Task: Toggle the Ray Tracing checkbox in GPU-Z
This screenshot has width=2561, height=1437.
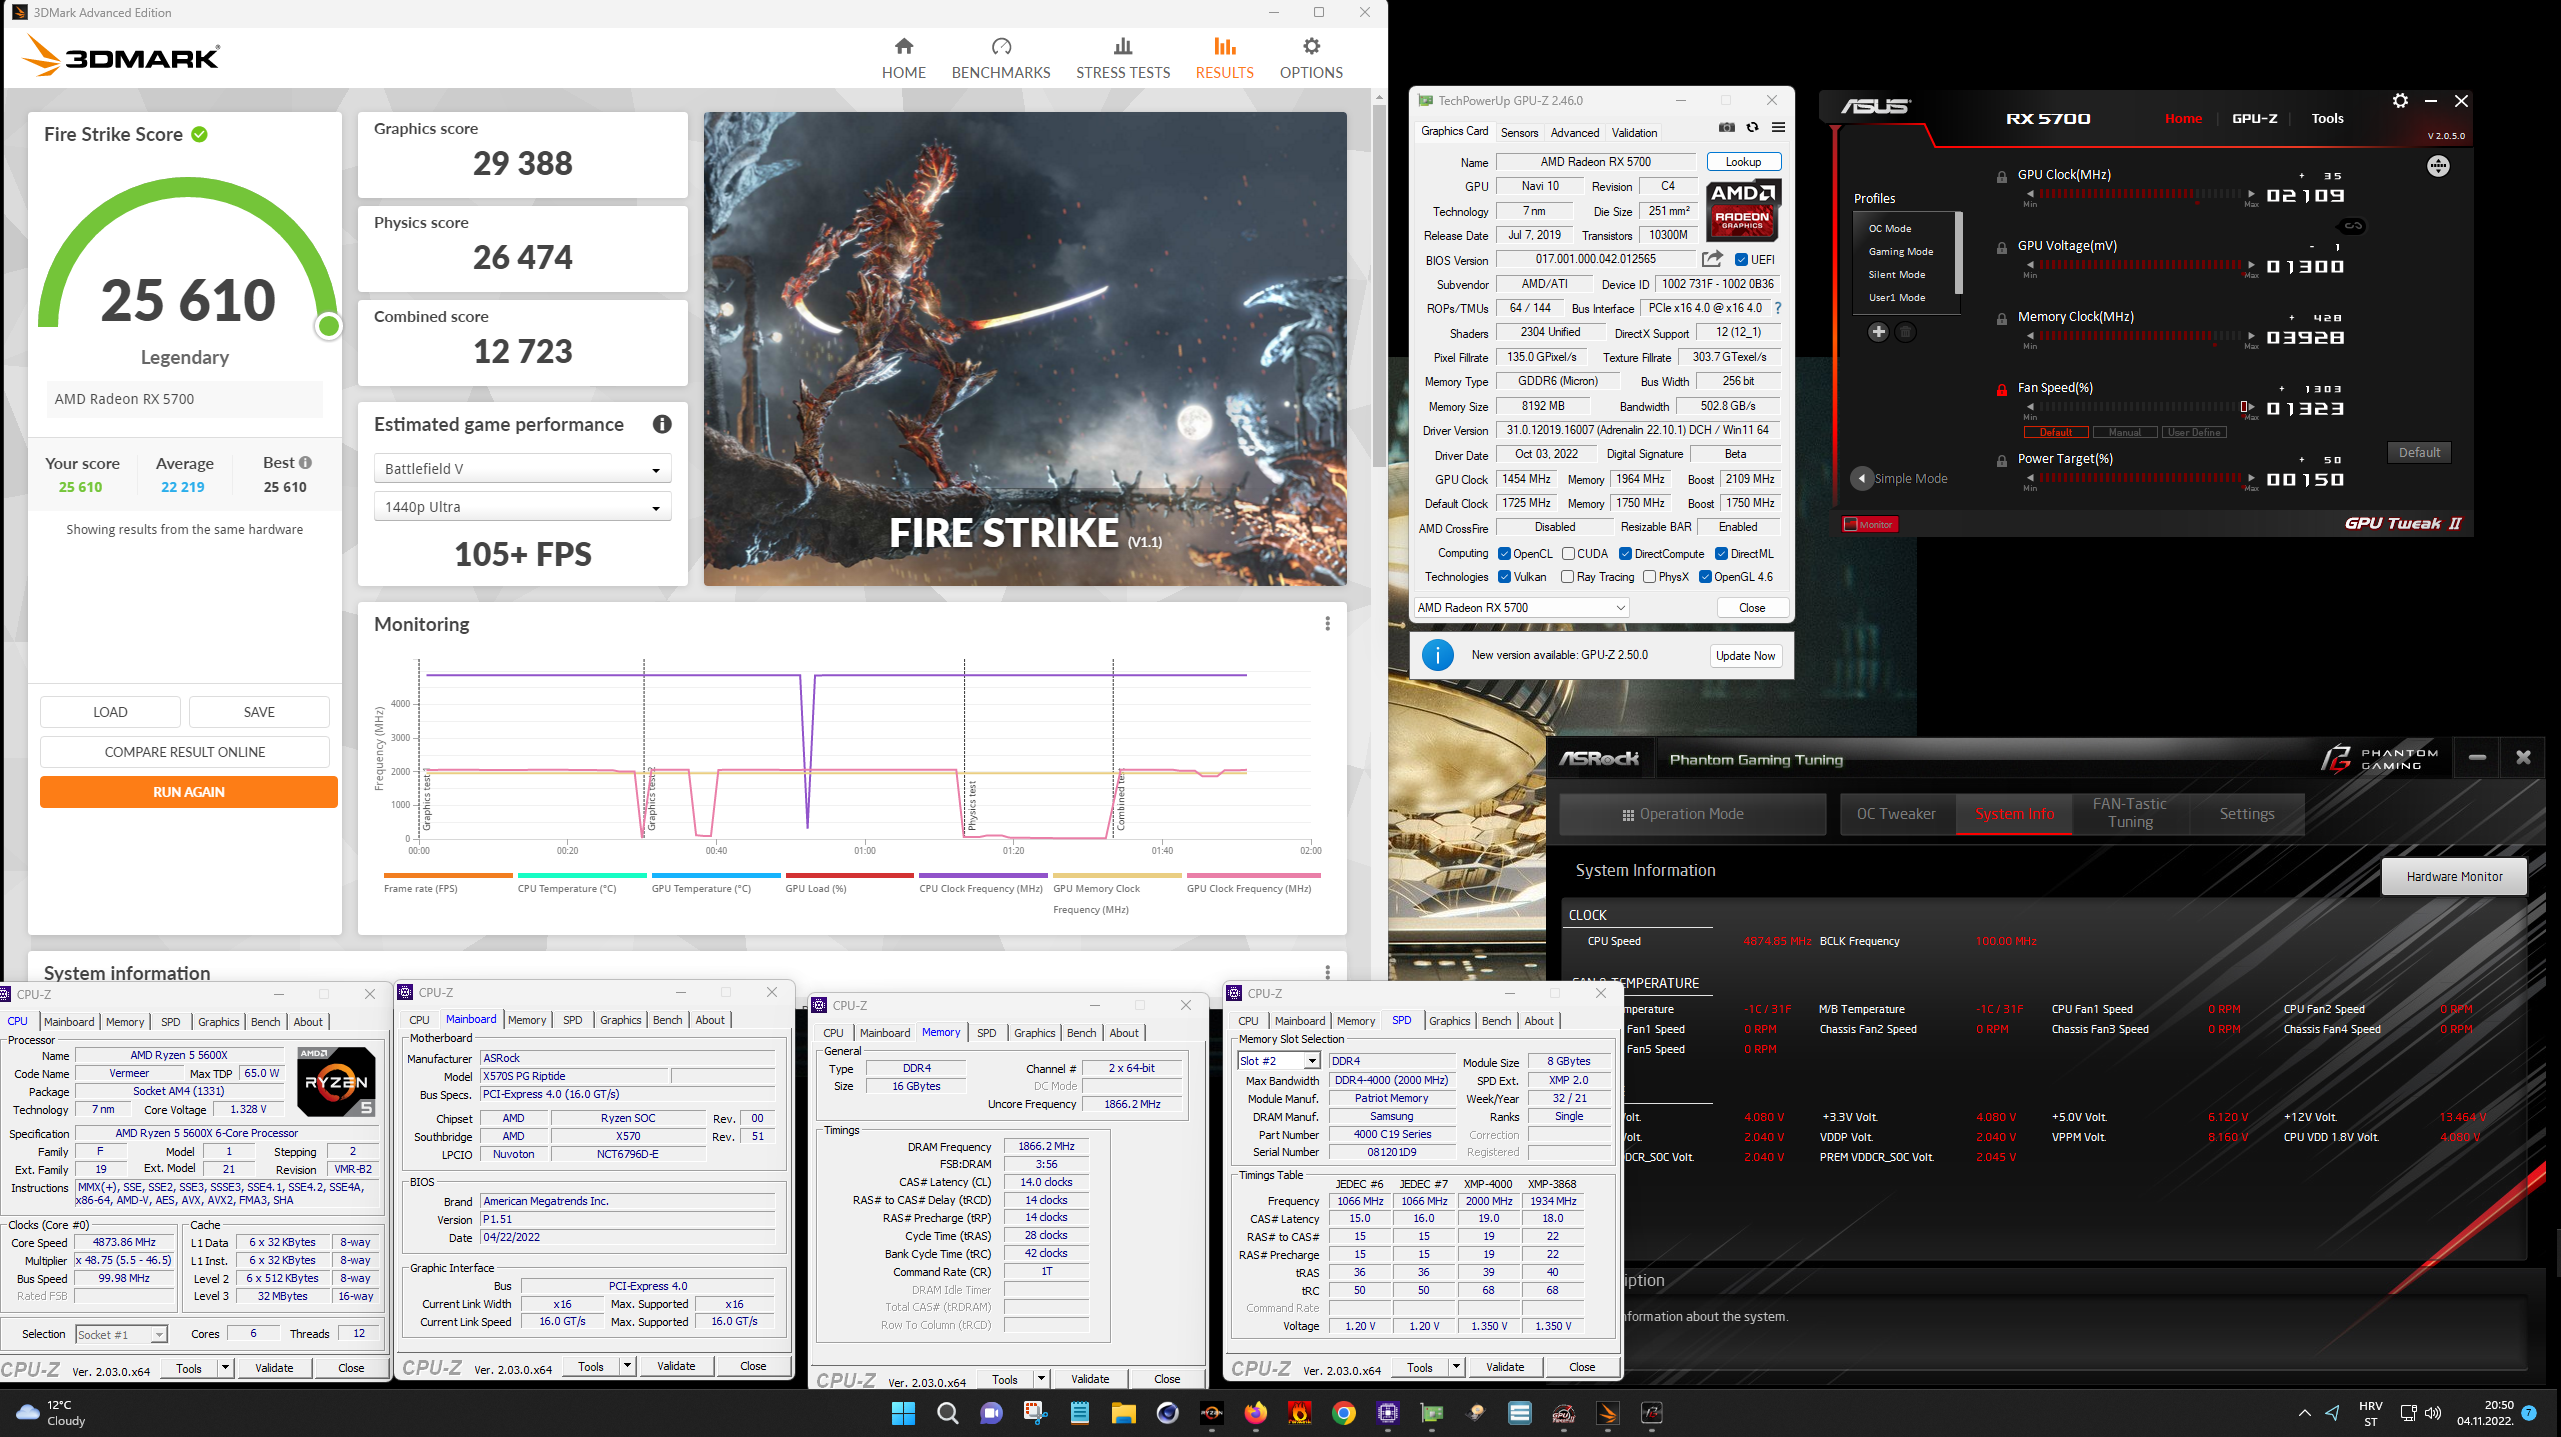Action: 1567,577
